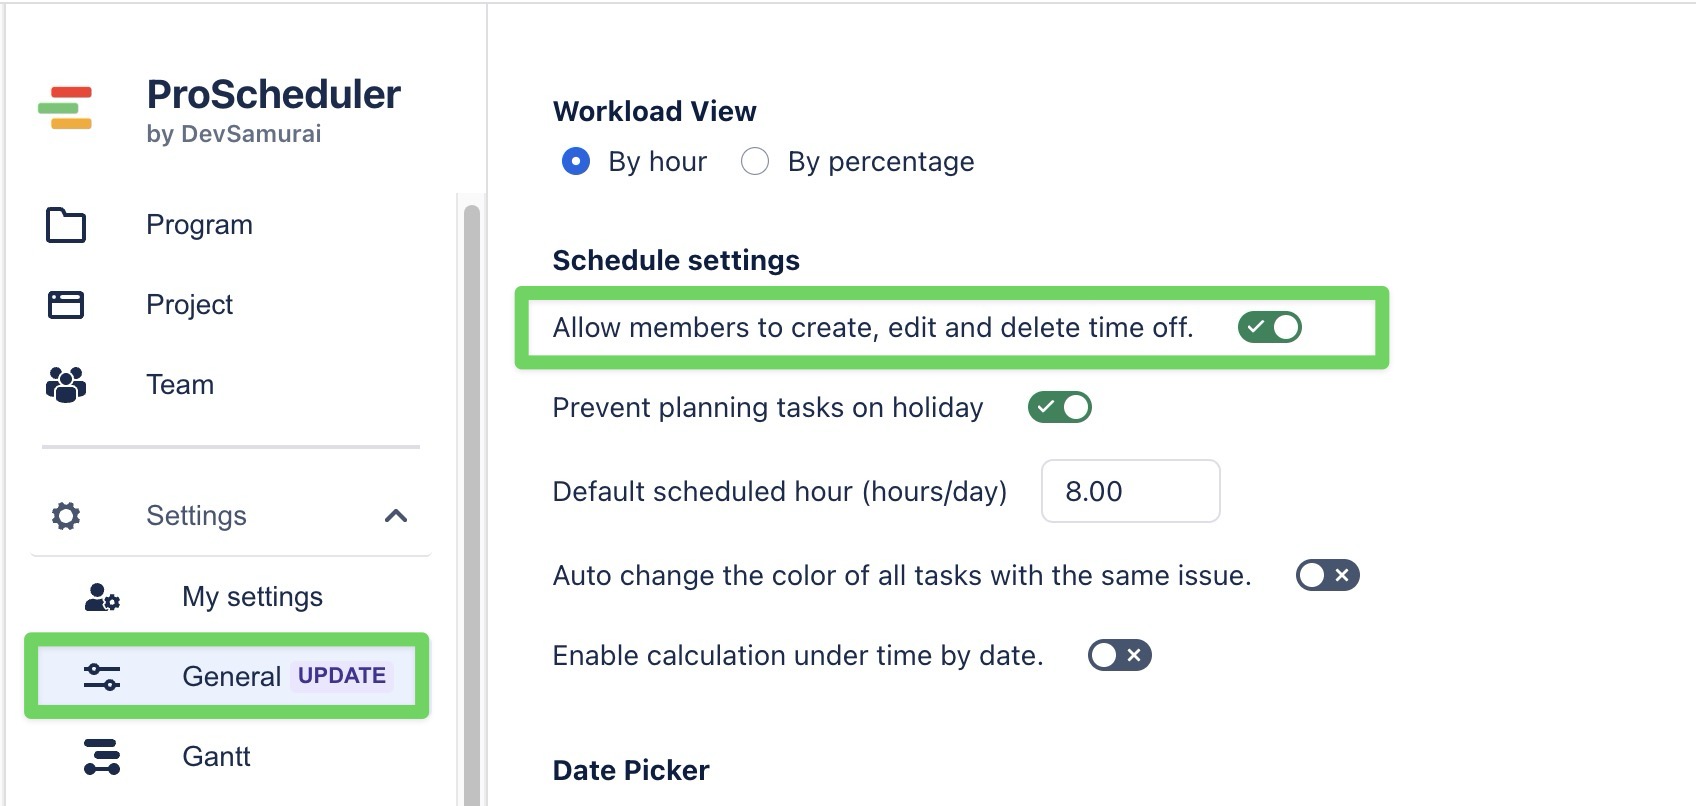The image size is (1696, 806).
Task: Enable calculation under time by date
Action: [x=1119, y=655]
